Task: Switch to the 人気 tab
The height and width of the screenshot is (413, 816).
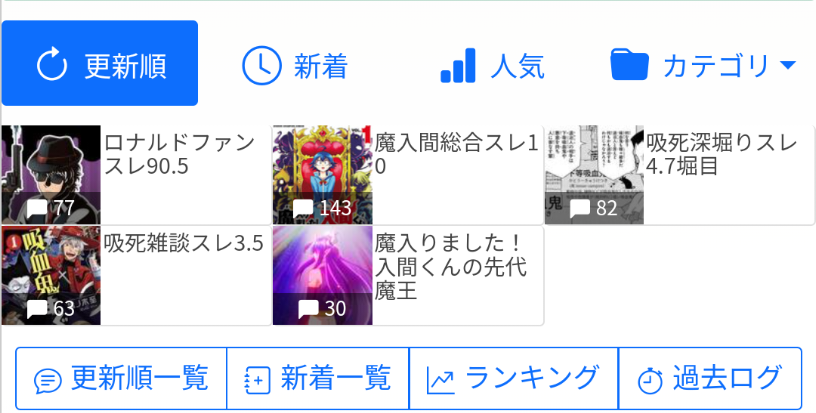Action: click(x=492, y=66)
